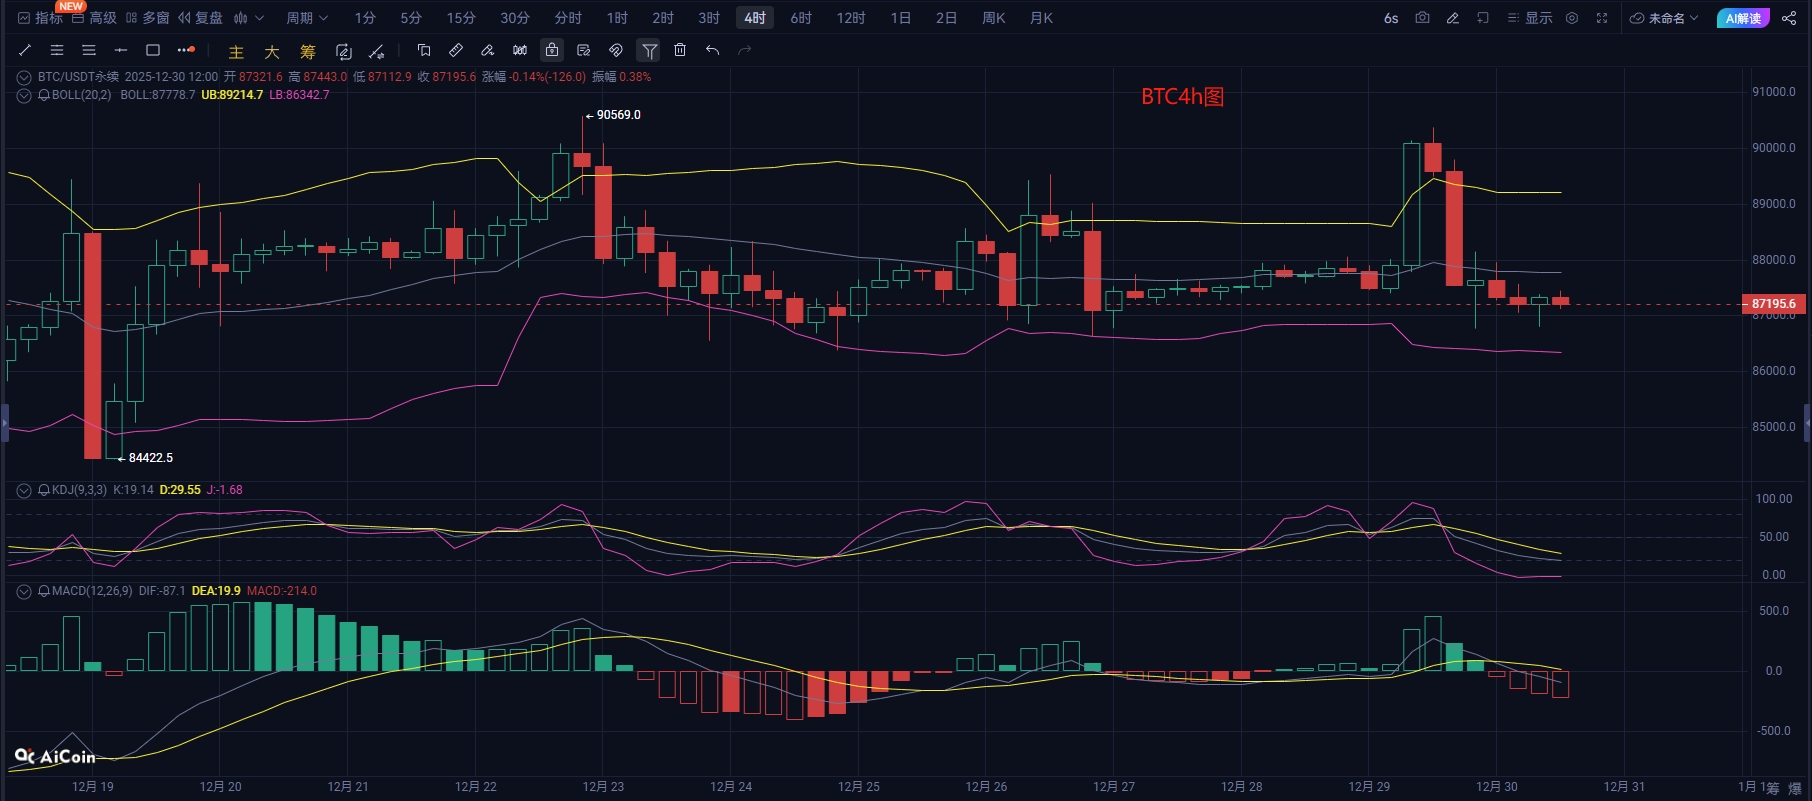Click the 12月 25 date on time axis
The width and height of the screenshot is (1812, 801).
[x=859, y=787]
